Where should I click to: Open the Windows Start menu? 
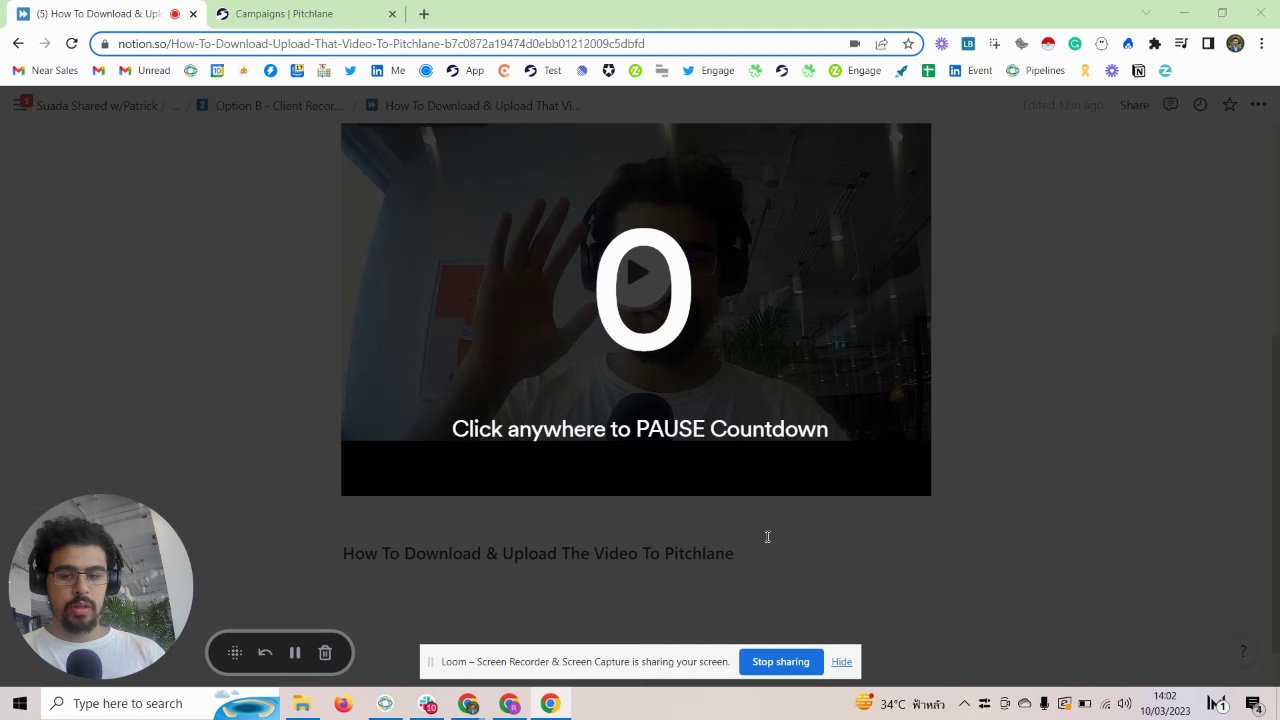coord(20,704)
